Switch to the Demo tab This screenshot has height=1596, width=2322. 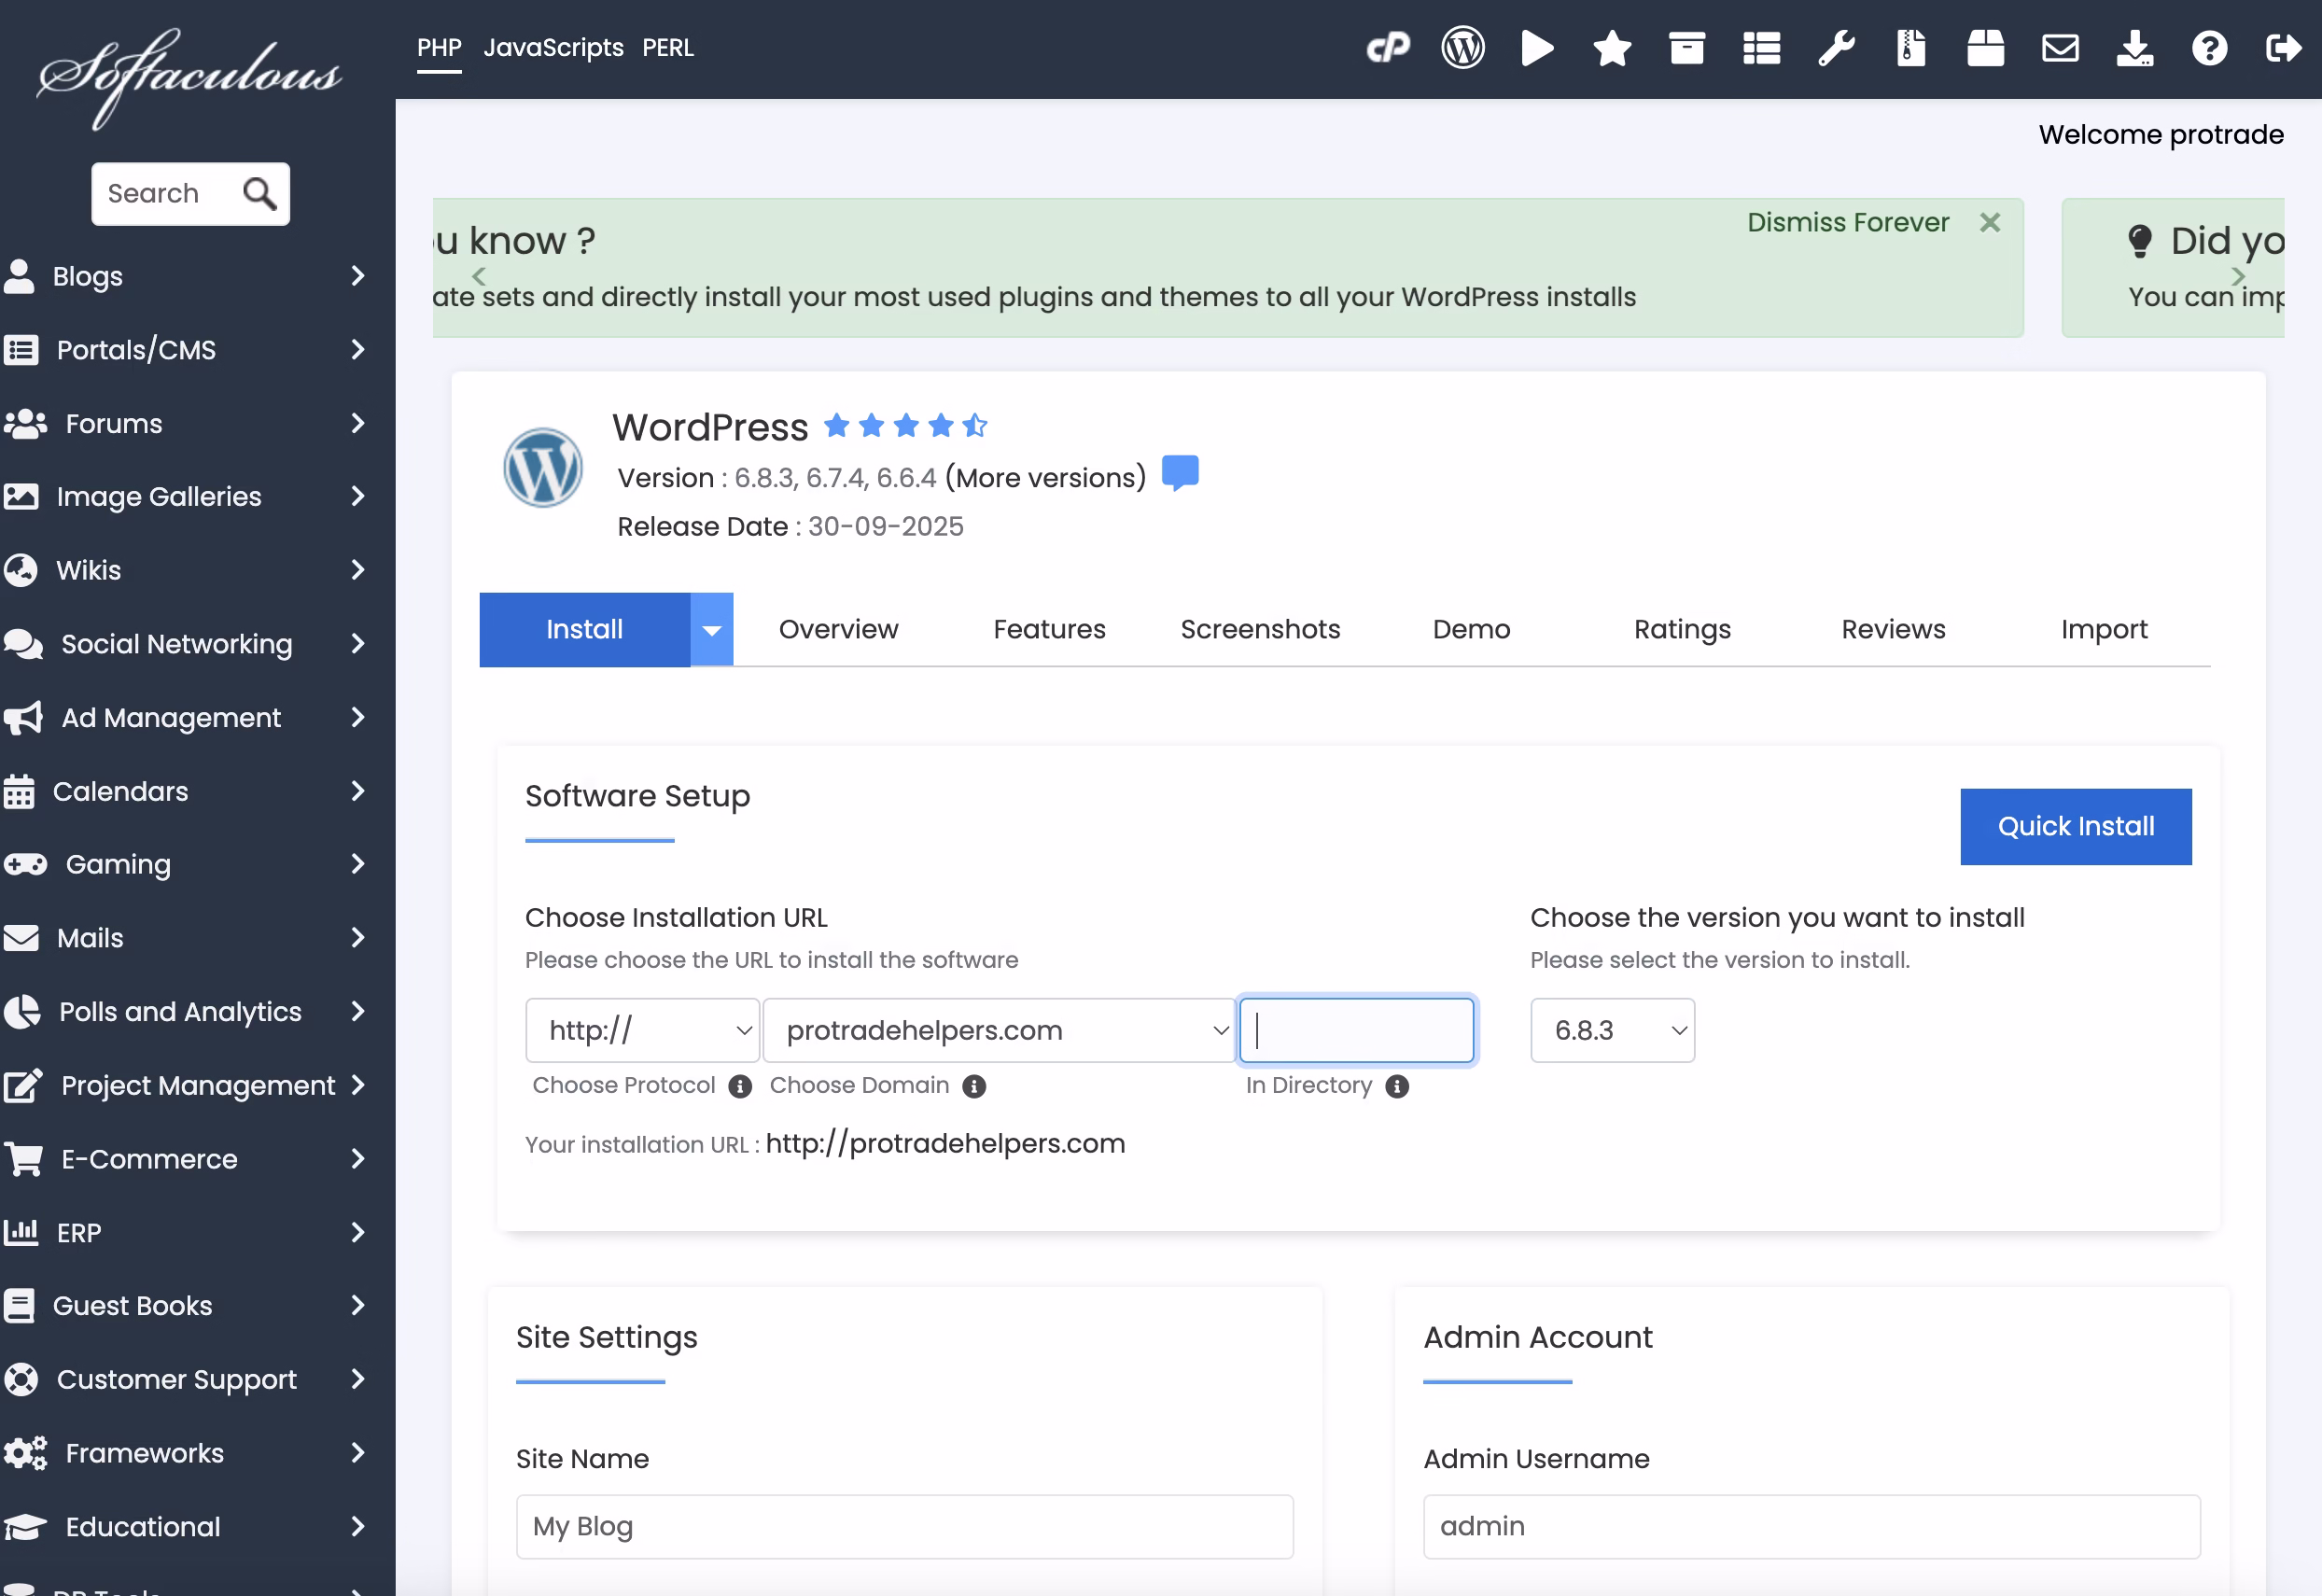tap(1471, 630)
